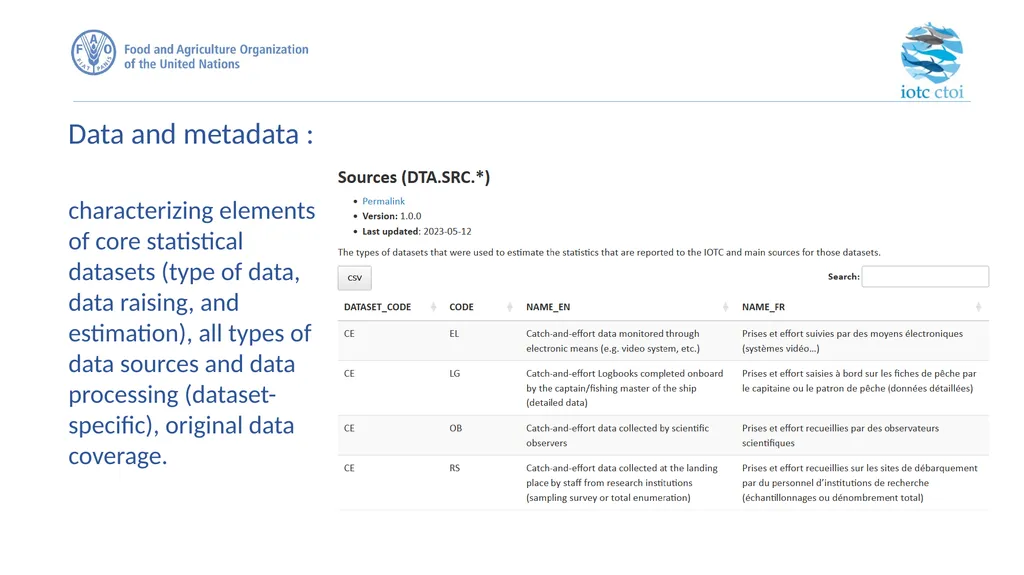This screenshot has width=1024, height=575.
Task: Click 'collected by scientific observers' English description
Action: pos(617,436)
